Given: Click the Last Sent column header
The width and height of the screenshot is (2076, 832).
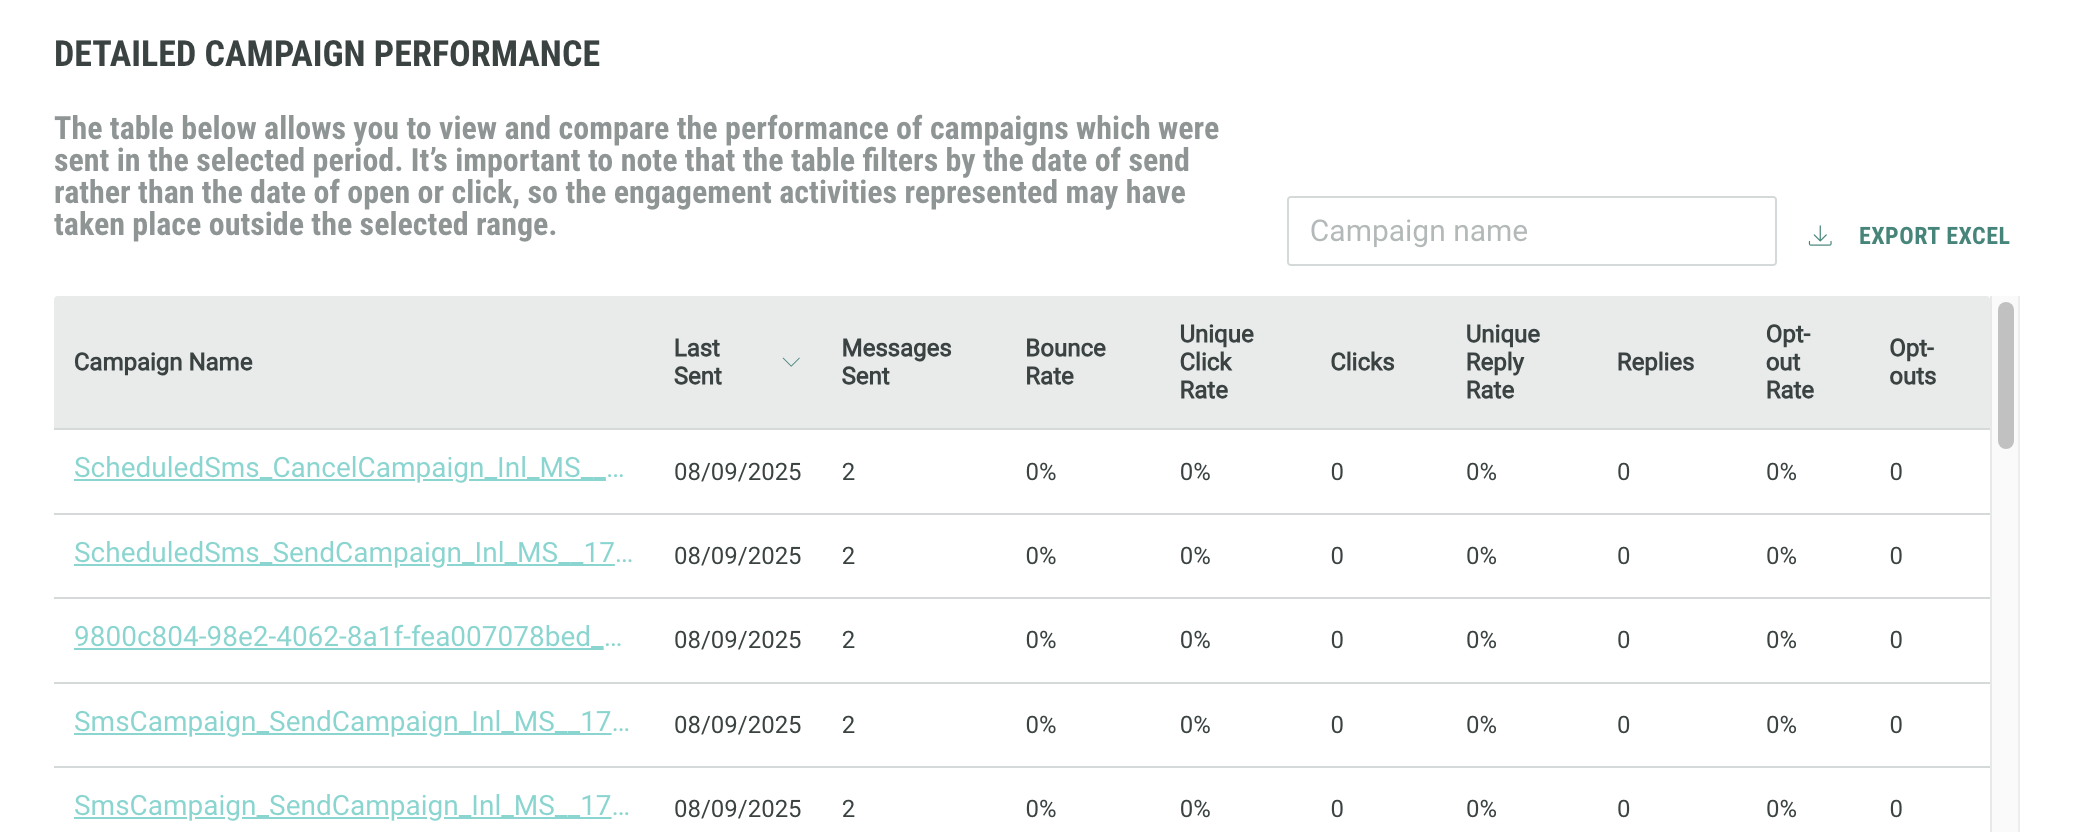Looking at the screenshot, I should pyautogui.click(x=697, y=362).
